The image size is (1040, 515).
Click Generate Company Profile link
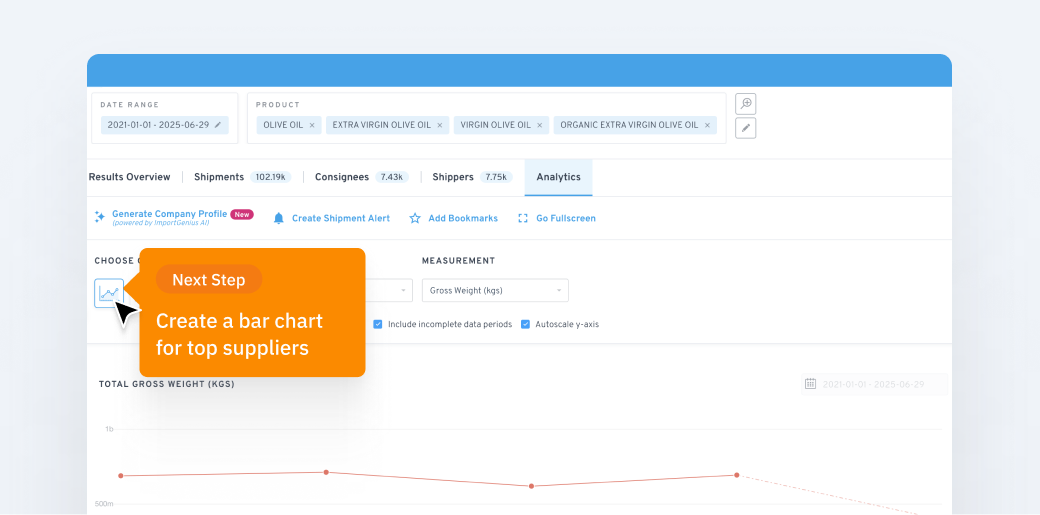tap(169, 214)
